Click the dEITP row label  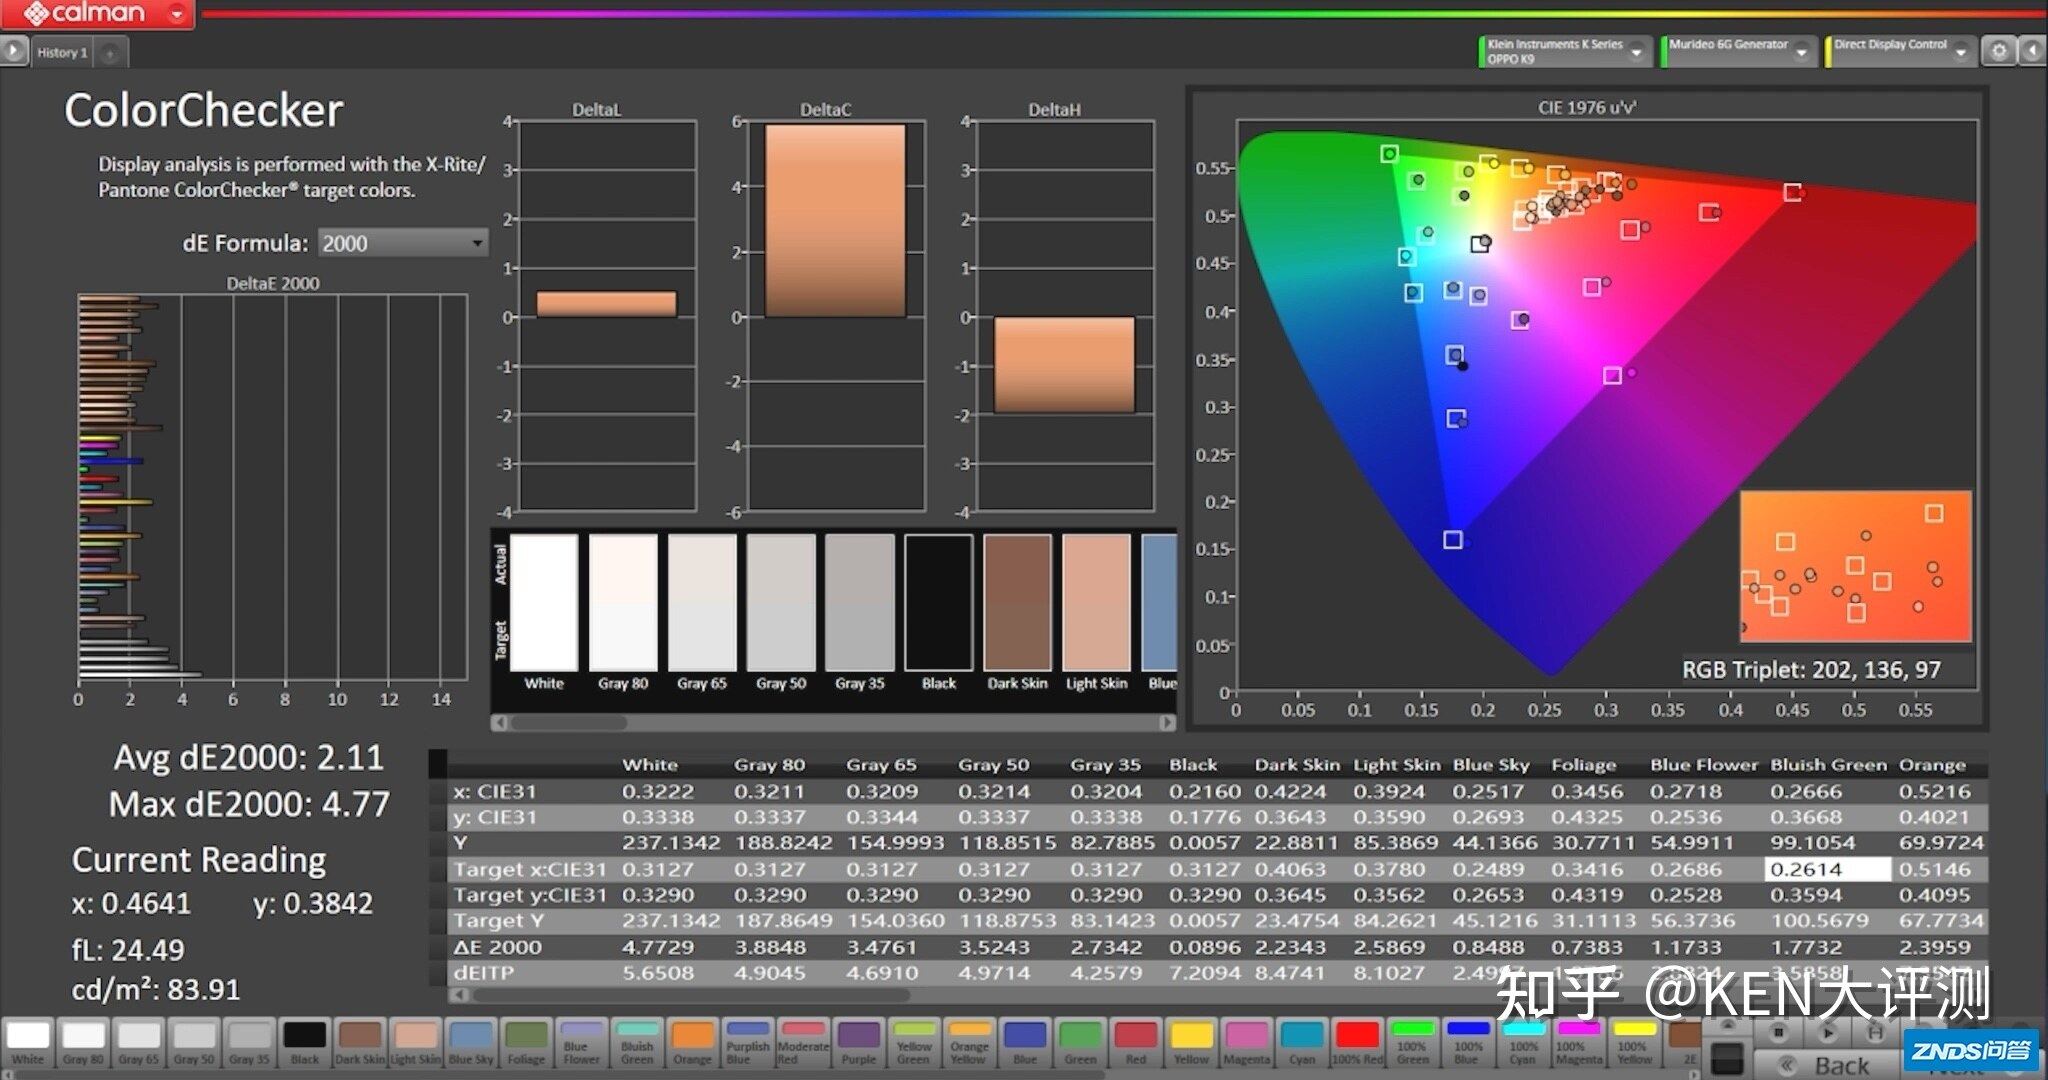click(x=483, y=973)
